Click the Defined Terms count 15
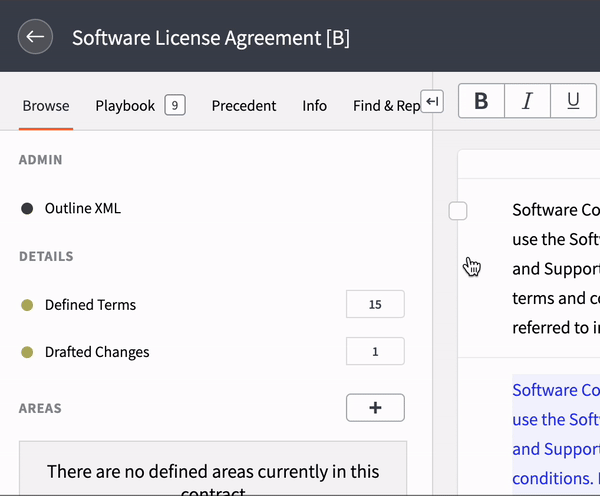The height and width of the screenshot is (496, 600). (375, 304)
